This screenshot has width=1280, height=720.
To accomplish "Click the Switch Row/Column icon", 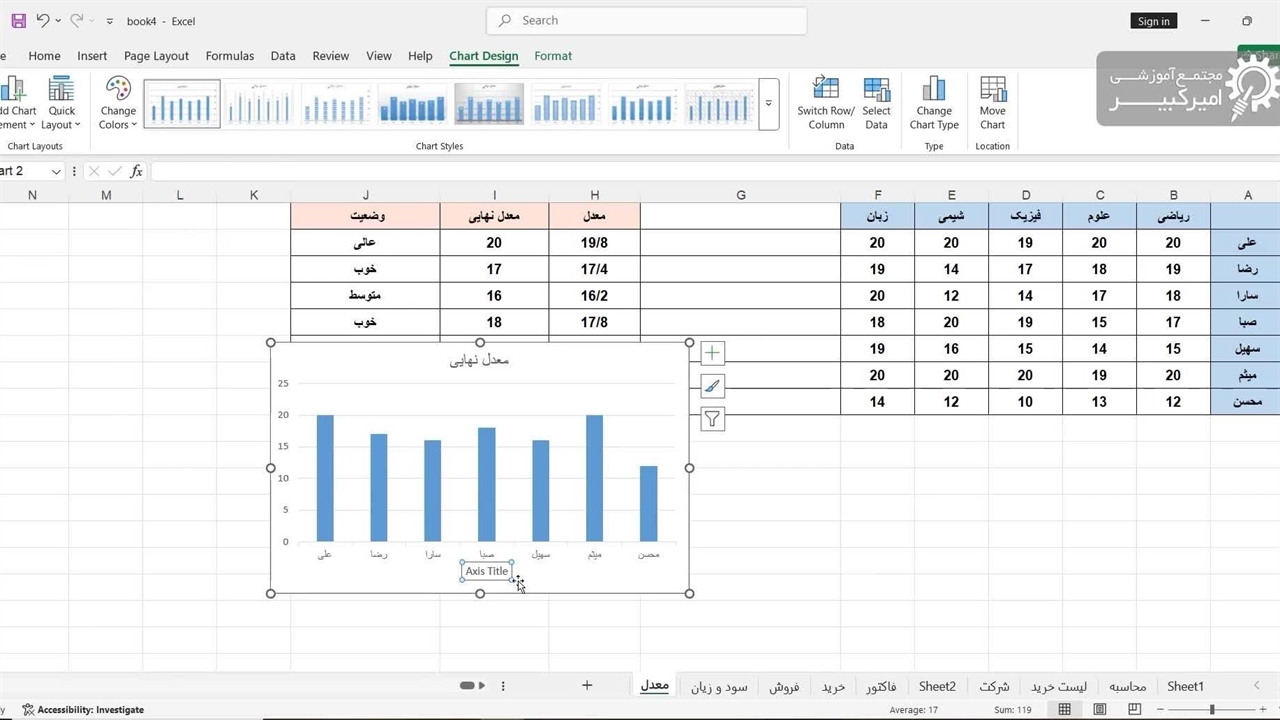I will 825,90.
